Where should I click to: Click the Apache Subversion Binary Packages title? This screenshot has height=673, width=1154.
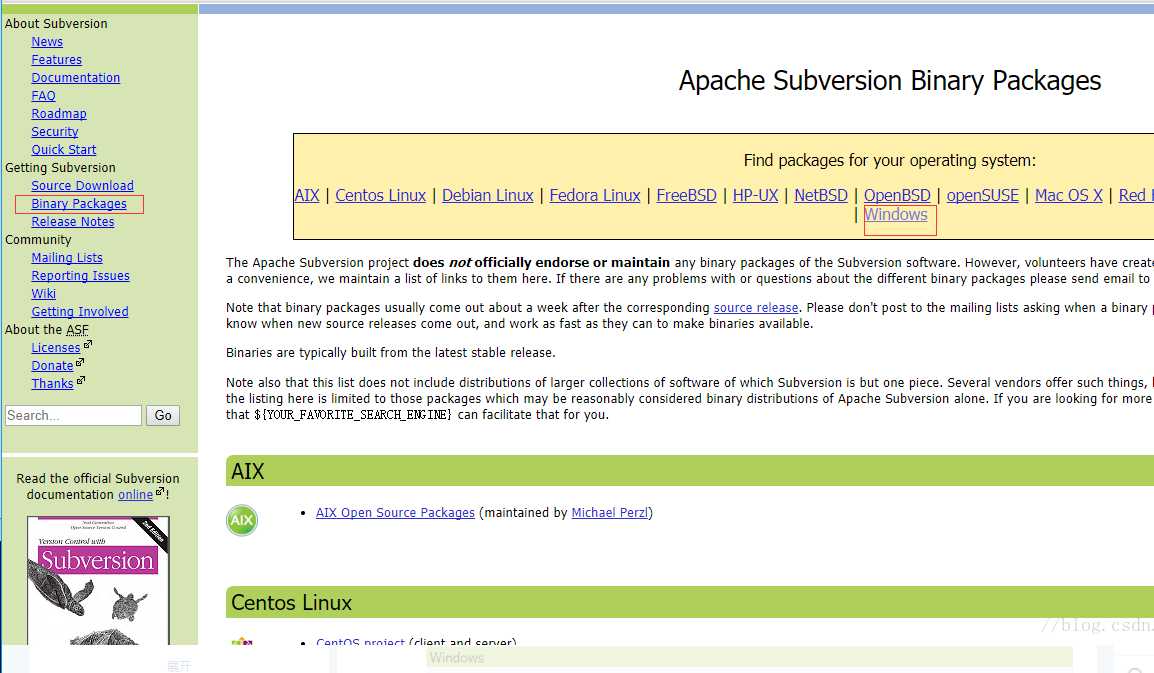click(x=890, y=80)
